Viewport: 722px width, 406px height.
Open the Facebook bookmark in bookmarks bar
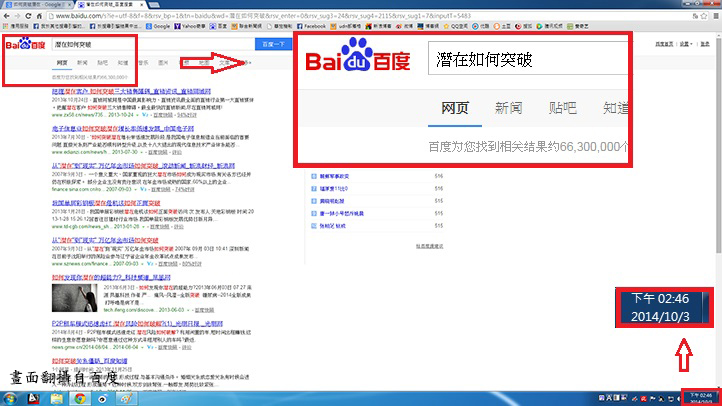tap(311, 26)
